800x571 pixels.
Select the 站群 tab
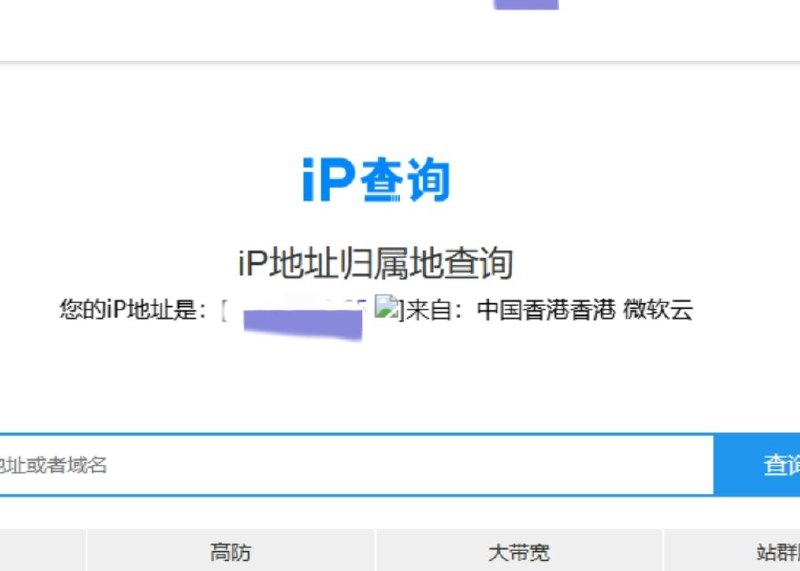(x=775, y=551)
